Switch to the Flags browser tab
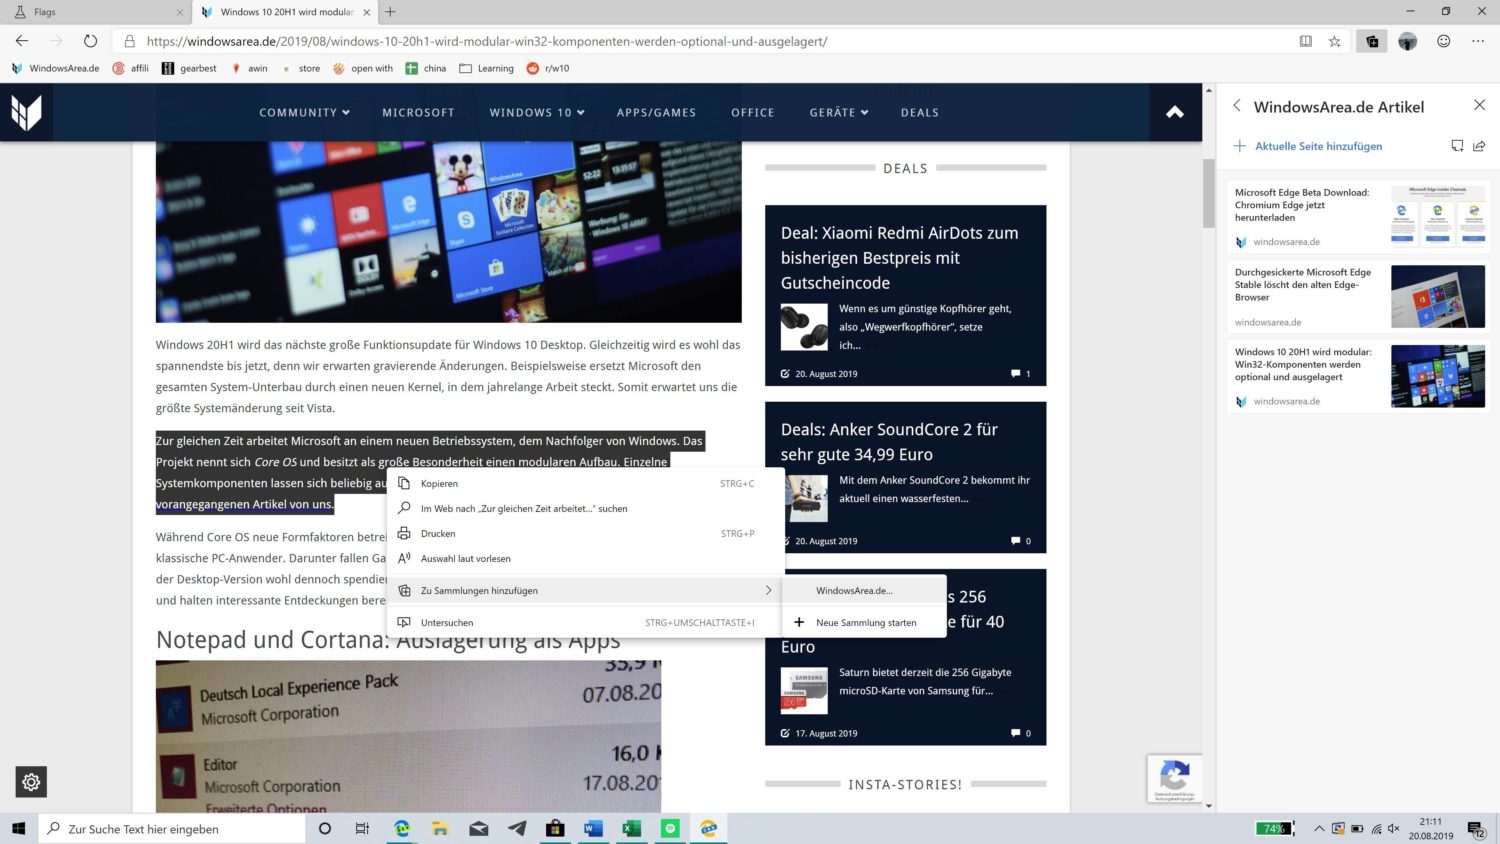Viewport: 1500px width, 844px height. [x=90, y=12]
